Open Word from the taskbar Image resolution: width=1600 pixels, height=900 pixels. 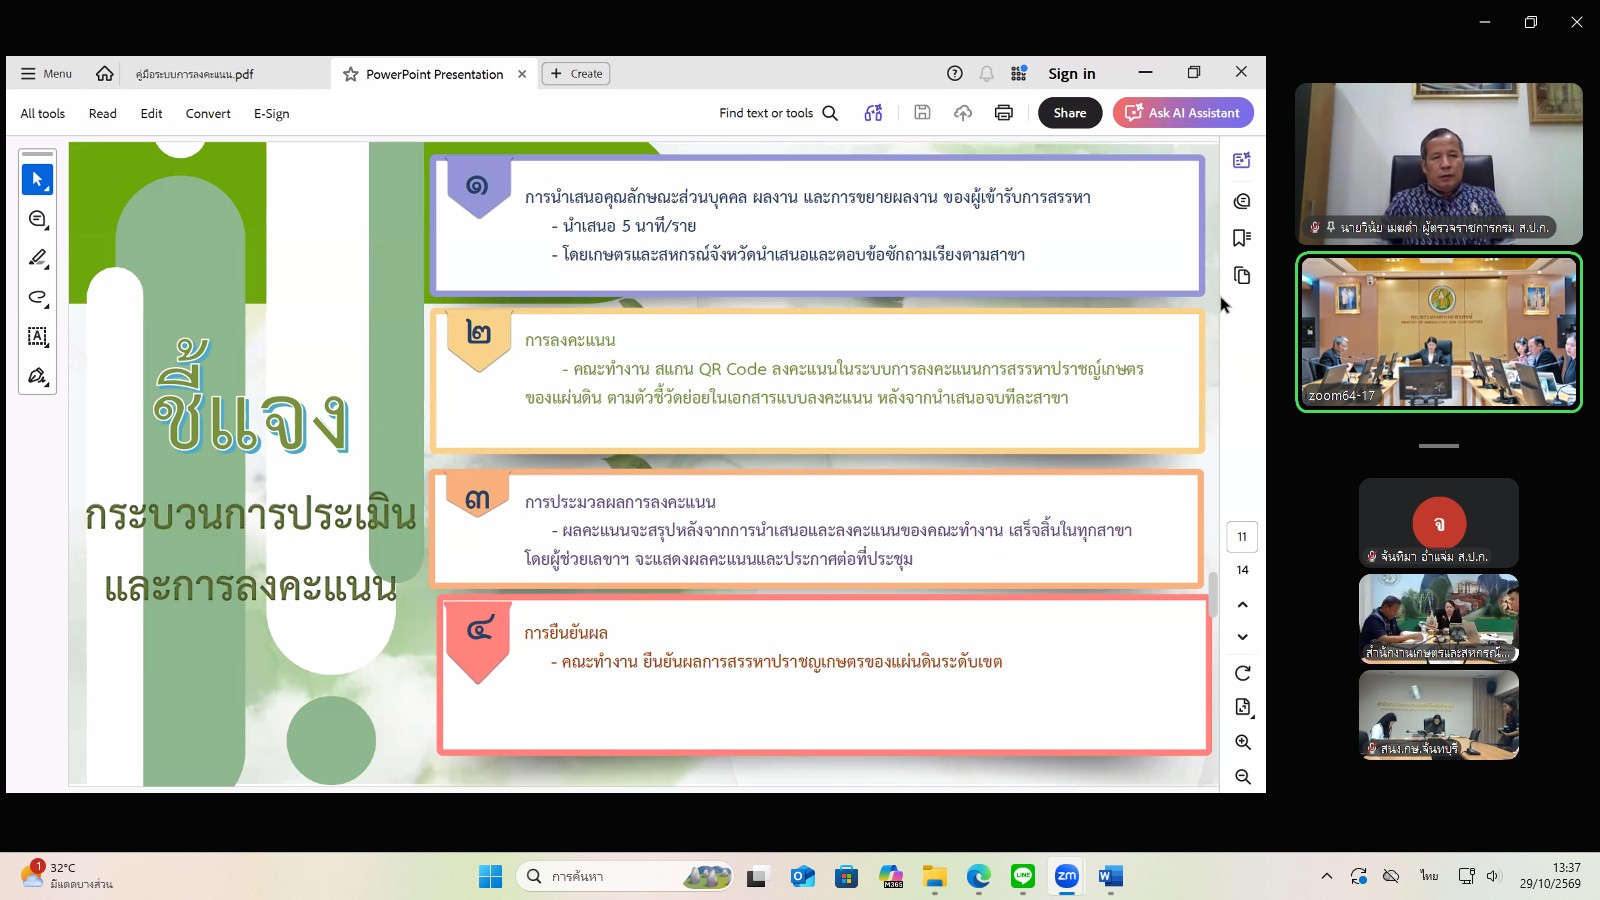(1111, 877)
